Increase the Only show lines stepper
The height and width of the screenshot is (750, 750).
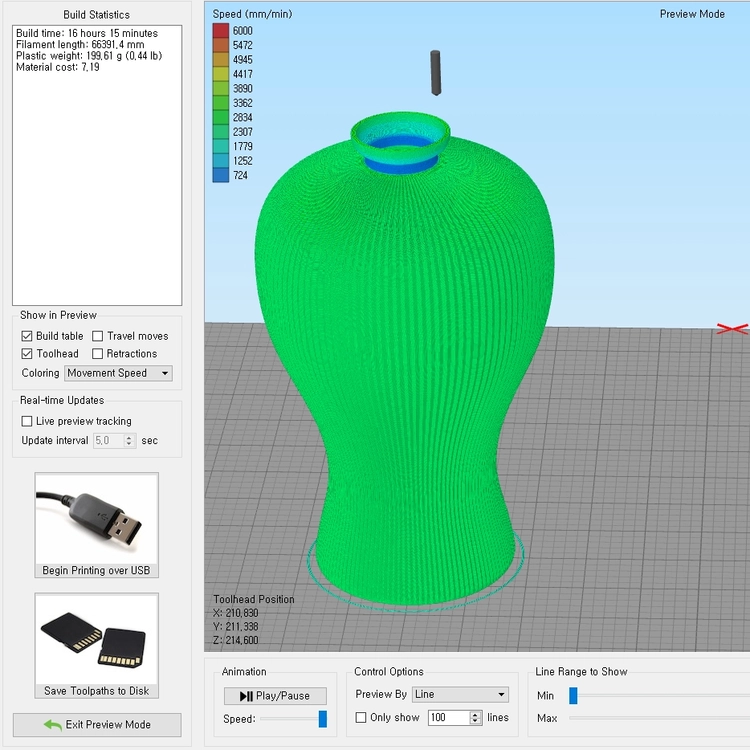click(x=475, y=714)
